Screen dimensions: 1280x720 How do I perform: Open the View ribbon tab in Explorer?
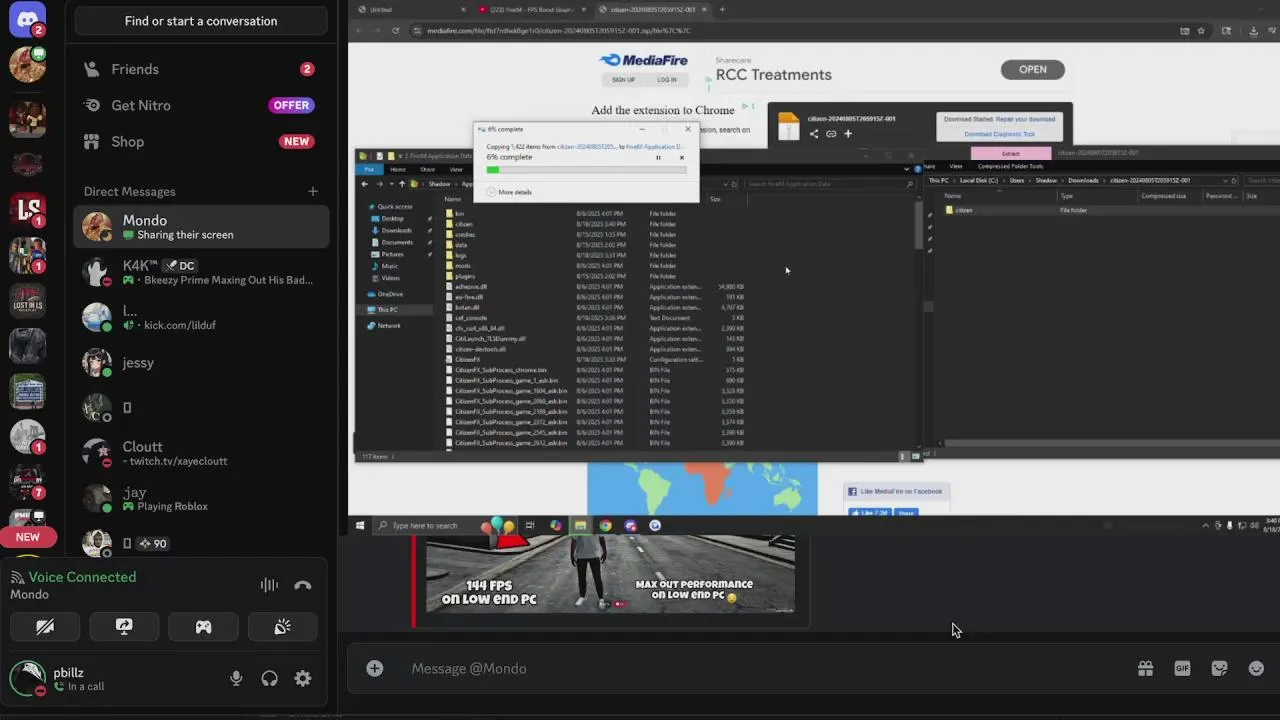(x=454, y=169)
